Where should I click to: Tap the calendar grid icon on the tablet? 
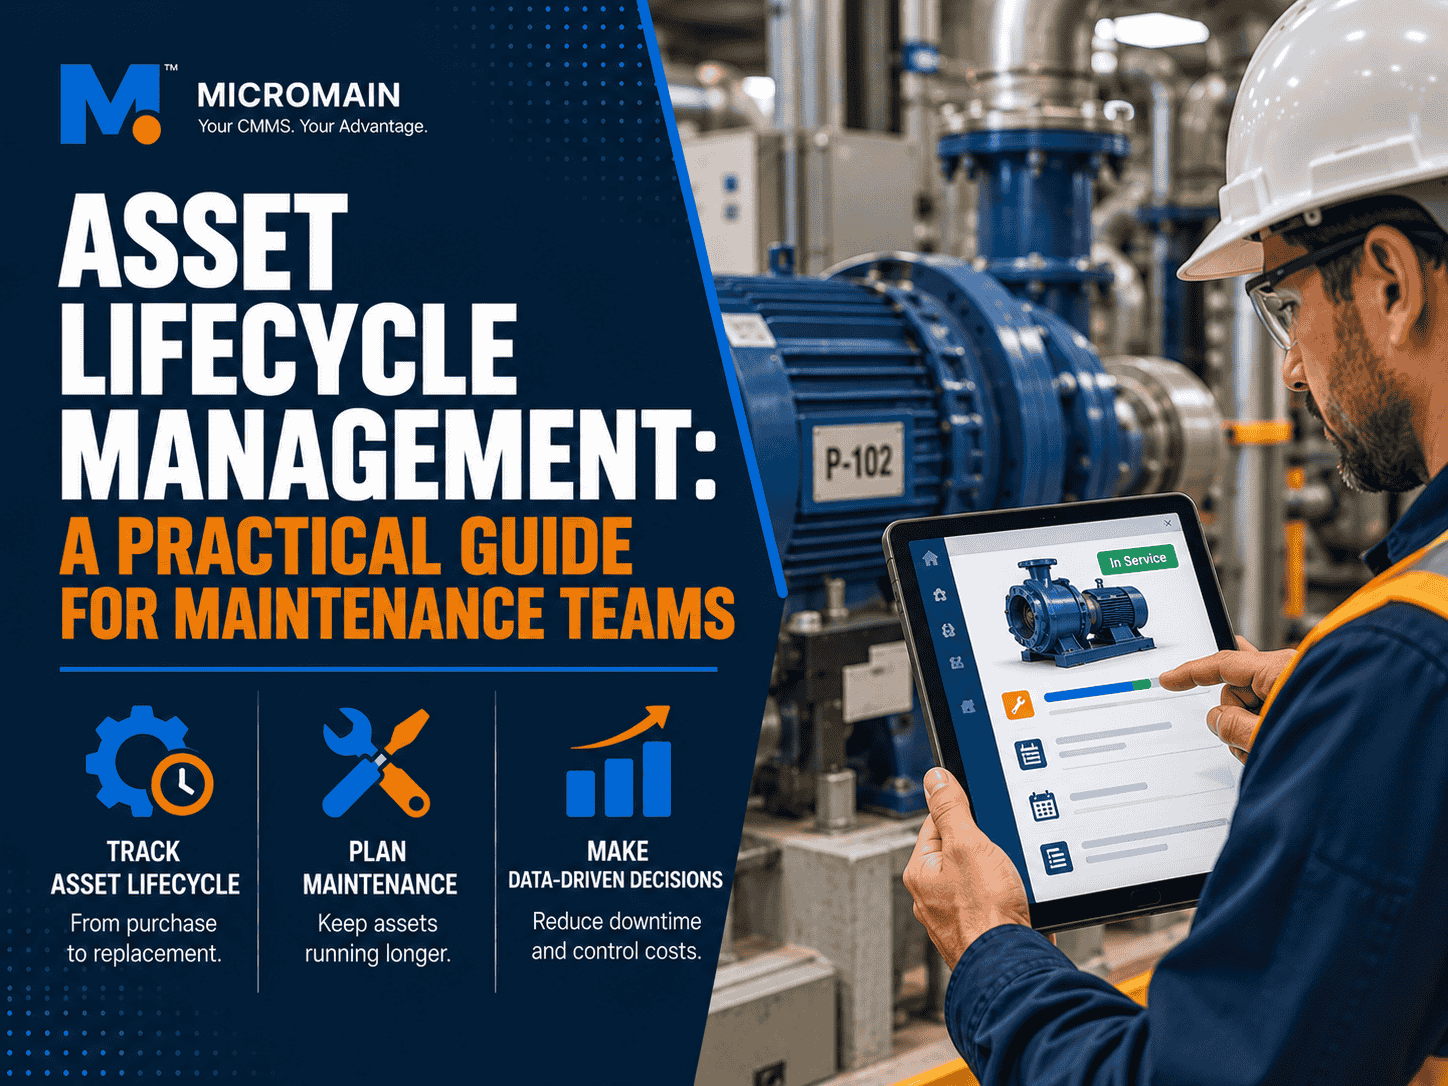click(x=1044, y=805)
